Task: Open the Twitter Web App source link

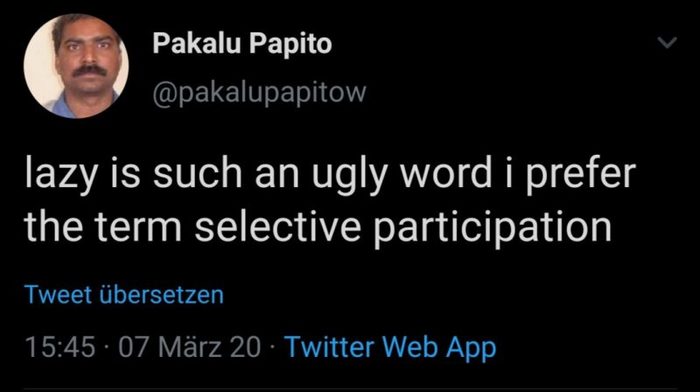Action: [x=390, y=347]
